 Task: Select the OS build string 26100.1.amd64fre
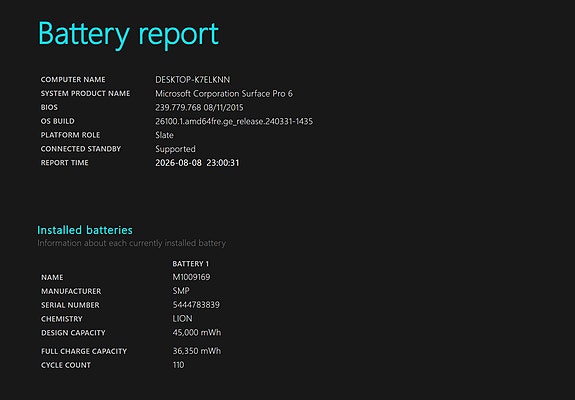coord(234,121)
